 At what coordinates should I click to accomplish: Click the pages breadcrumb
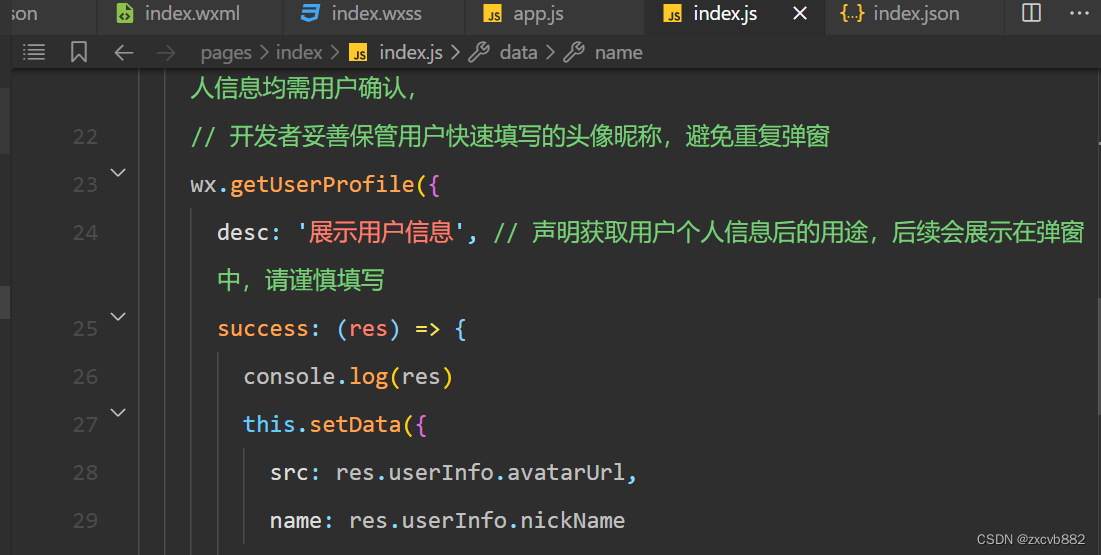[225, 53]
